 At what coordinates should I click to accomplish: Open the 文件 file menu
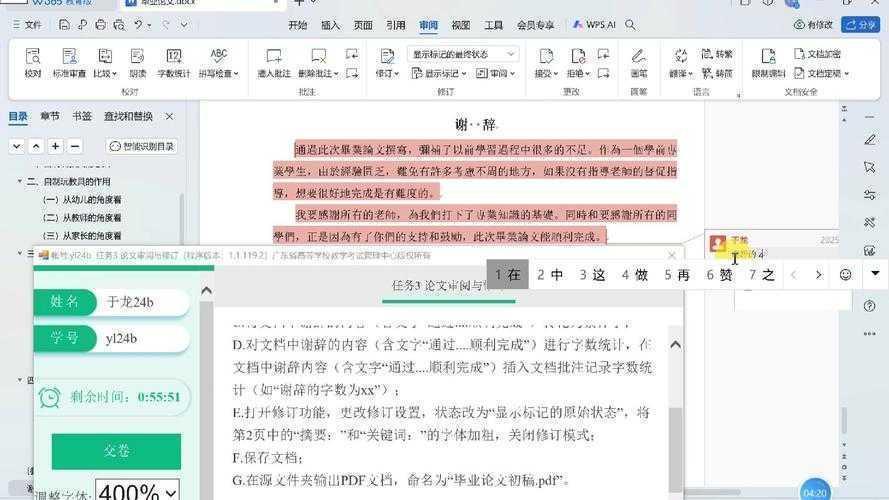coord(27,25)
